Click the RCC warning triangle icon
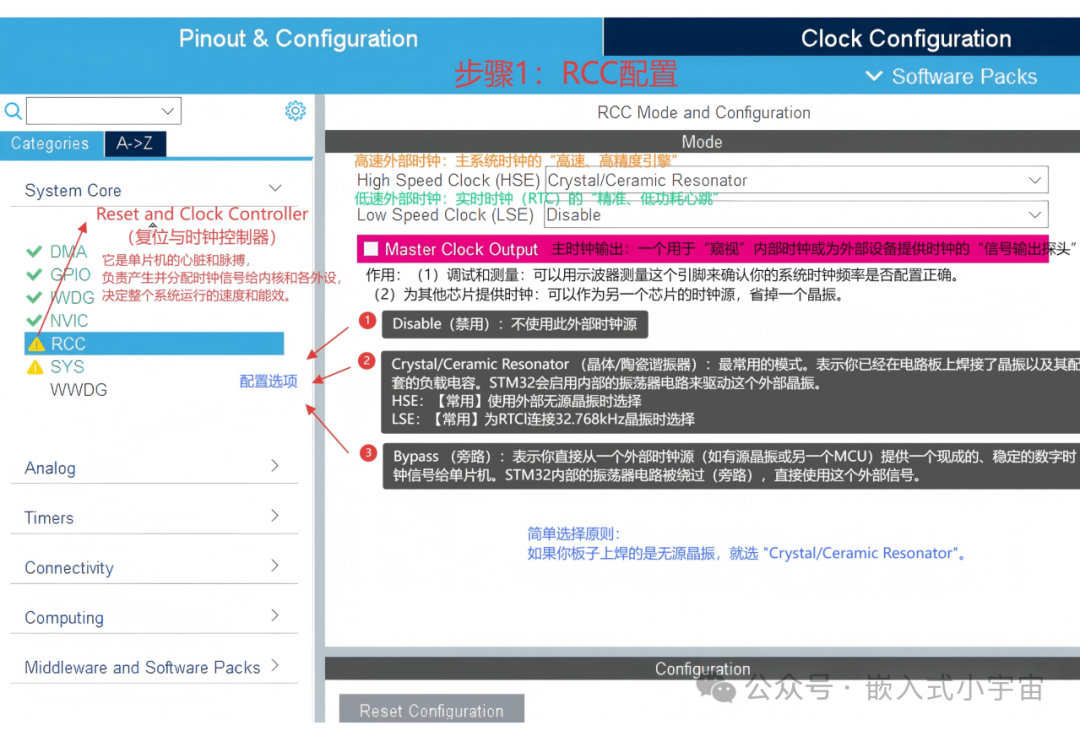This screenshot has height=731, width=1080. coord(37,344)
